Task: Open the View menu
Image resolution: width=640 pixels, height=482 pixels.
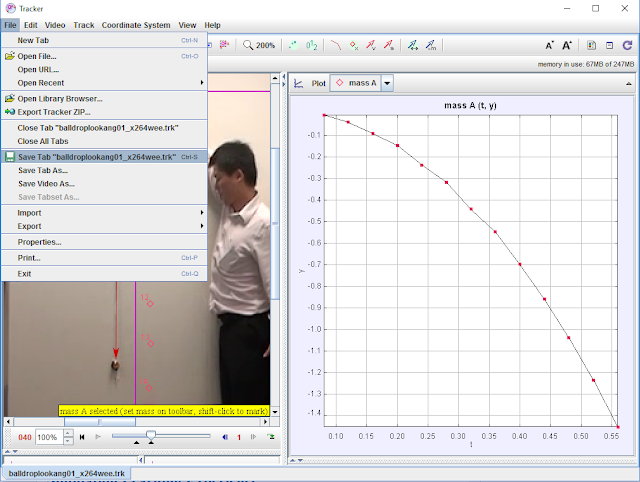Action: click(187, 25)
